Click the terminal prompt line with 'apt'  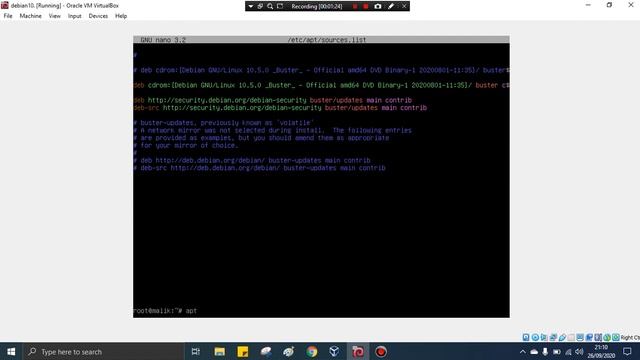coord(165,311)
